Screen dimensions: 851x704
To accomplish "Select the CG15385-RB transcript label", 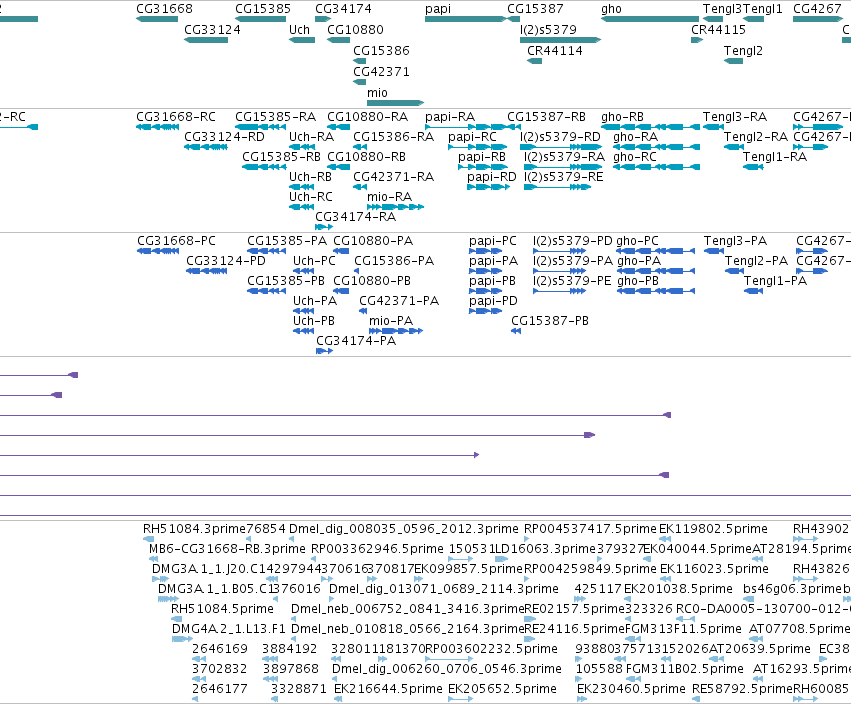I will point(281,157).
